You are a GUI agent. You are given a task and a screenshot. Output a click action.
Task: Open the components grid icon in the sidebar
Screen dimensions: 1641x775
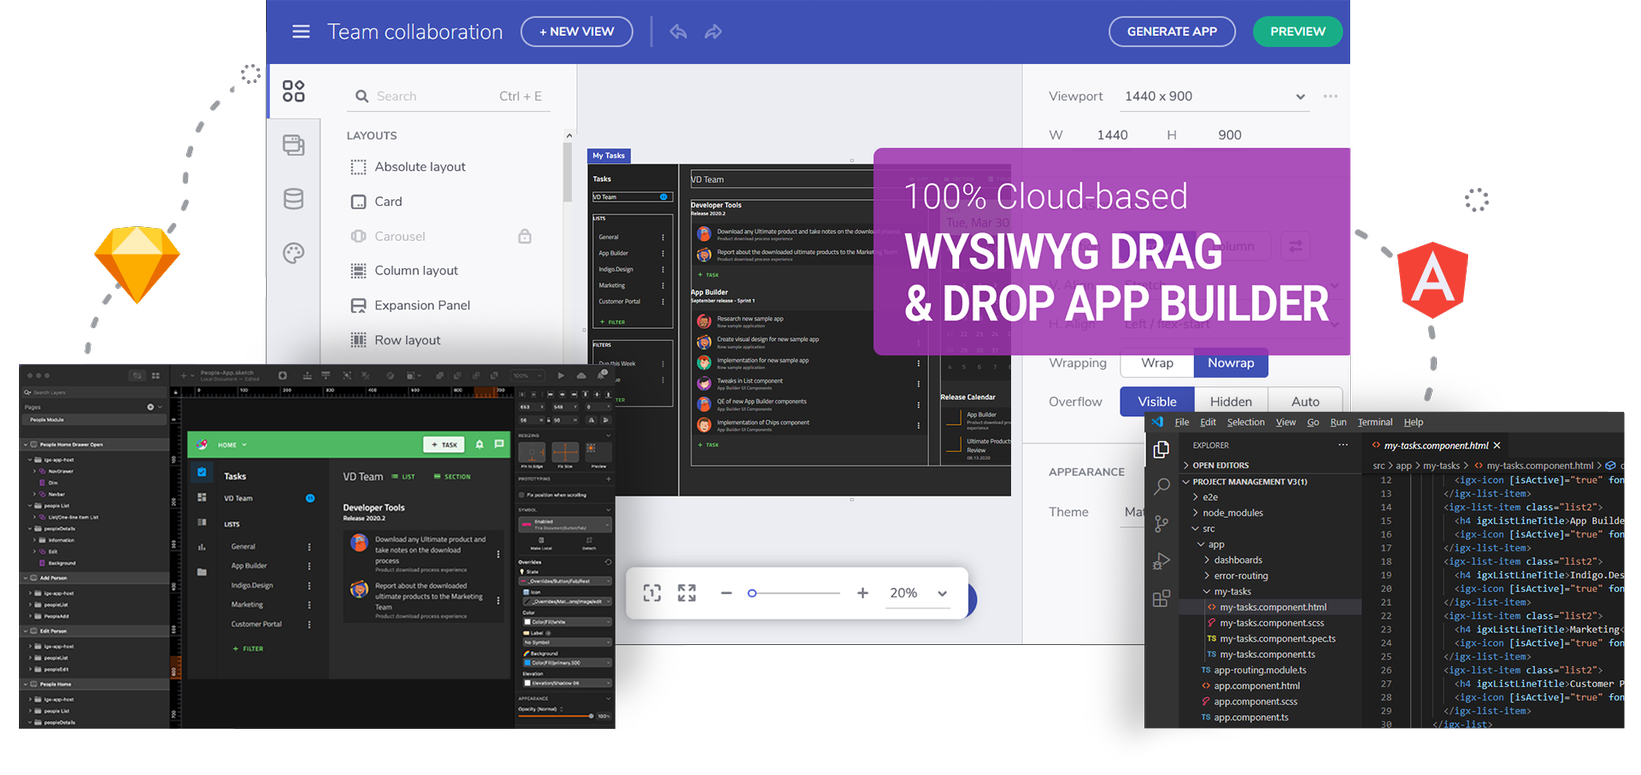[293, 91]
